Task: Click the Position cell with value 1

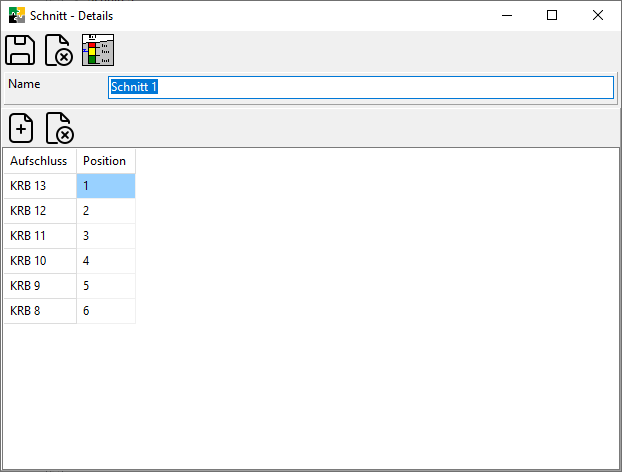Action: (105, 186)
